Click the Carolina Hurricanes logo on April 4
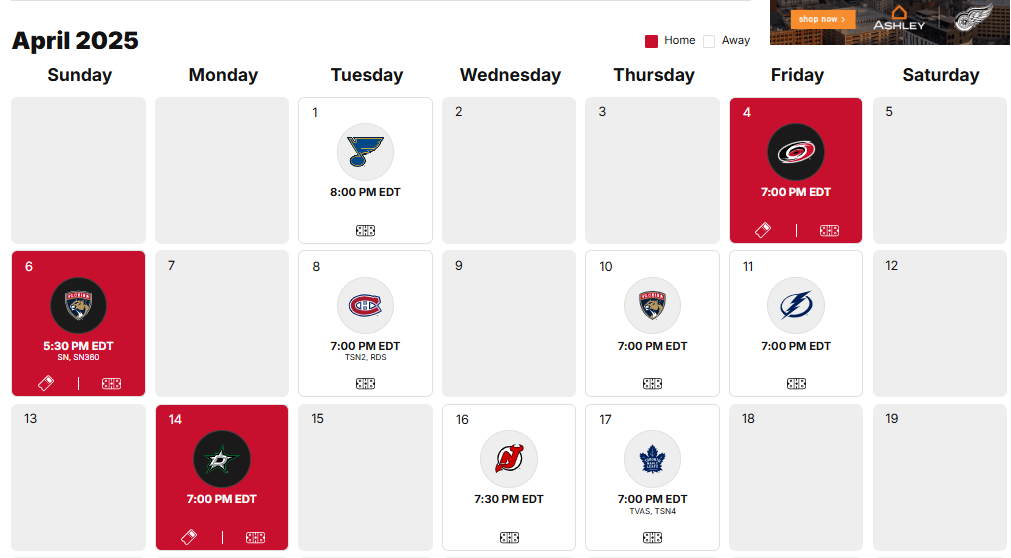1011x558 pixels. pos(796,152)
